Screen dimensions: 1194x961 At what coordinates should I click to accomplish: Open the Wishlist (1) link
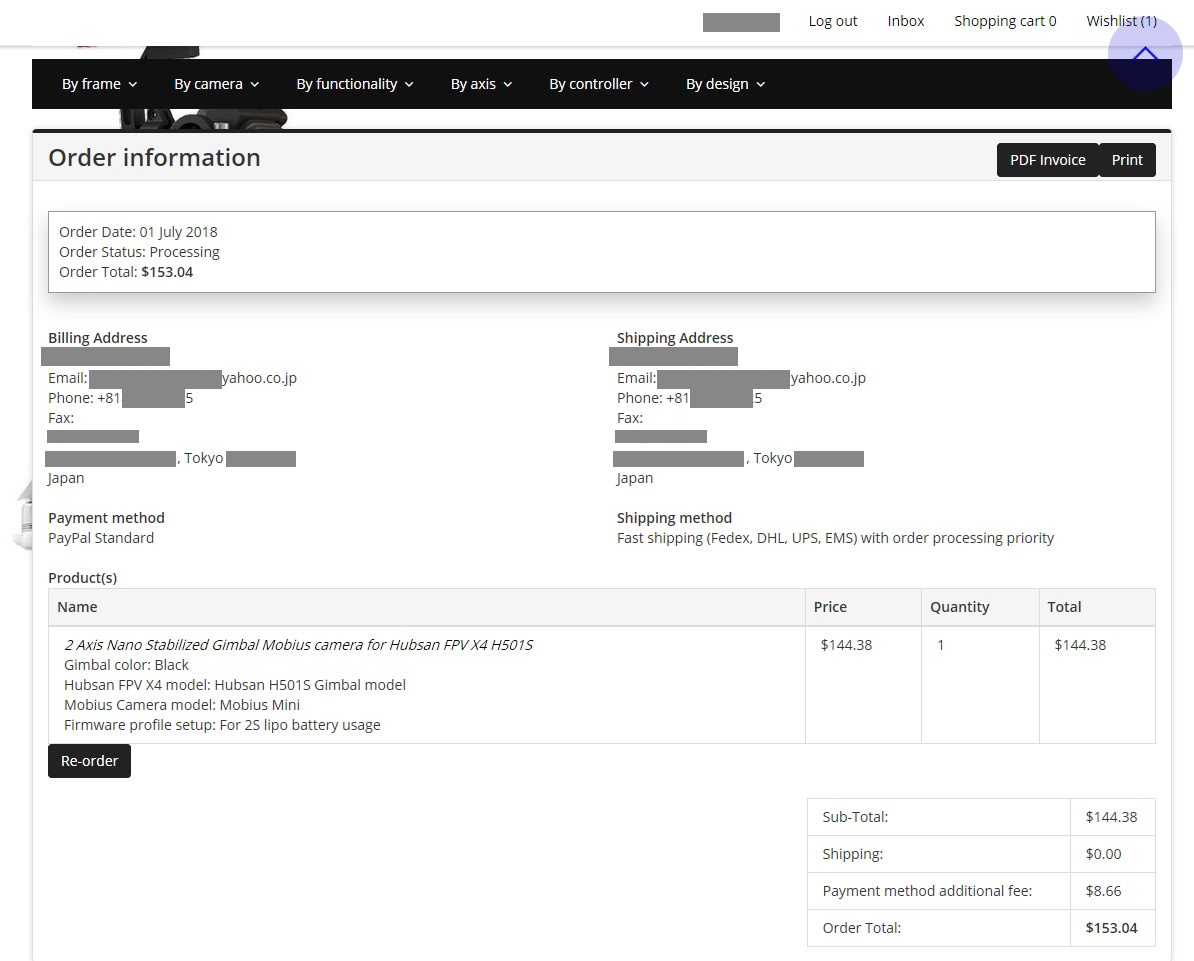(1121, 21)
